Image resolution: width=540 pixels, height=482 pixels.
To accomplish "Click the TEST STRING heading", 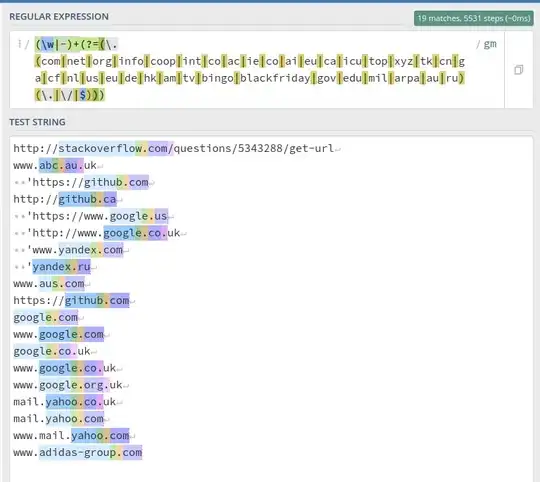I will click(37, 122).
